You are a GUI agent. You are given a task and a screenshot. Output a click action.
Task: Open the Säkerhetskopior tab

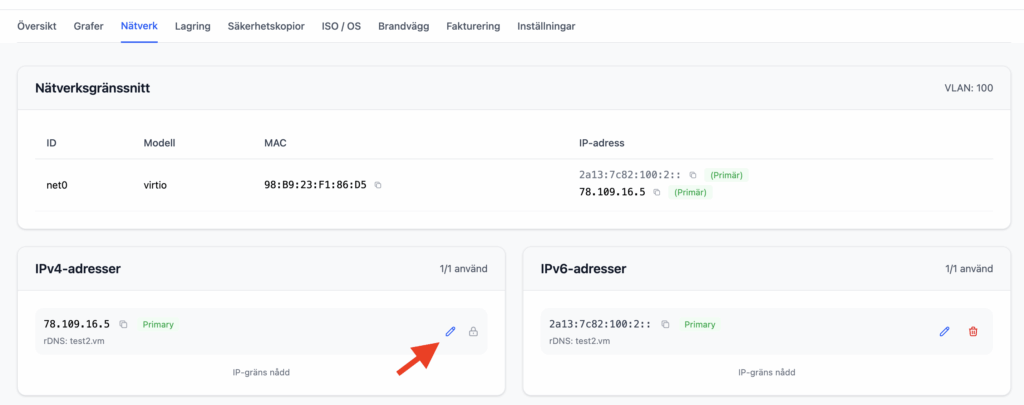(x=266, y=26)
